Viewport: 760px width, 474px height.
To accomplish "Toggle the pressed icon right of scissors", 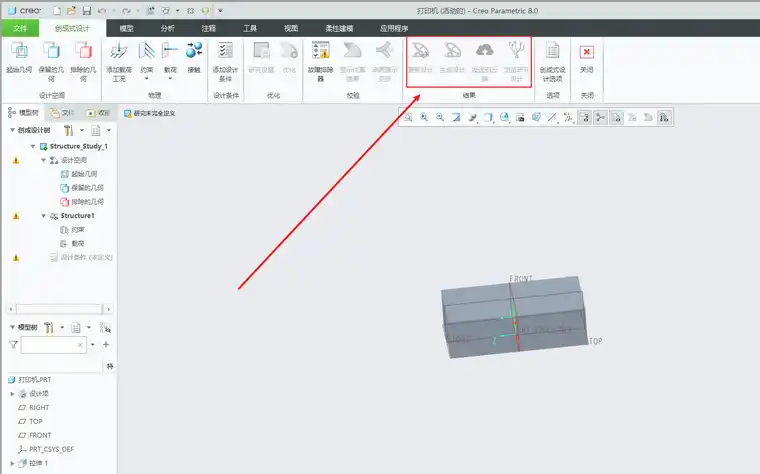I will (x=617, y=117).
